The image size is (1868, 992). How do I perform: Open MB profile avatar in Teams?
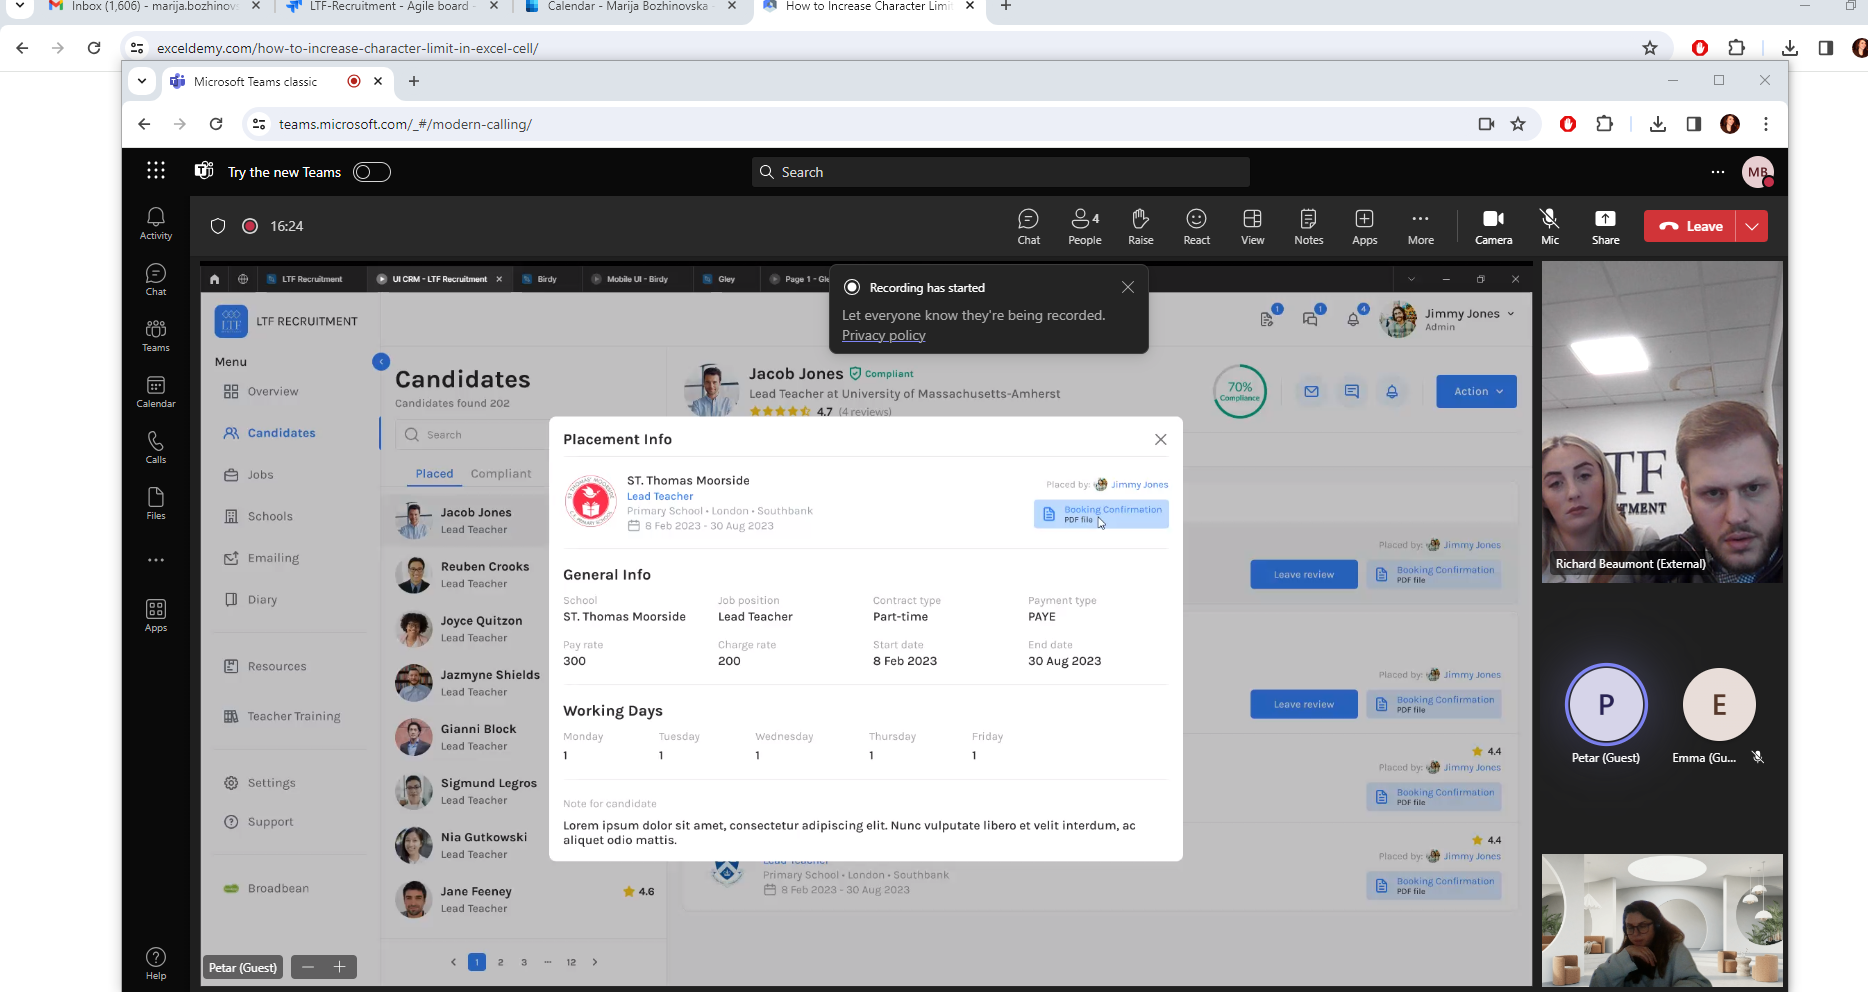(x=1758, y=172)
